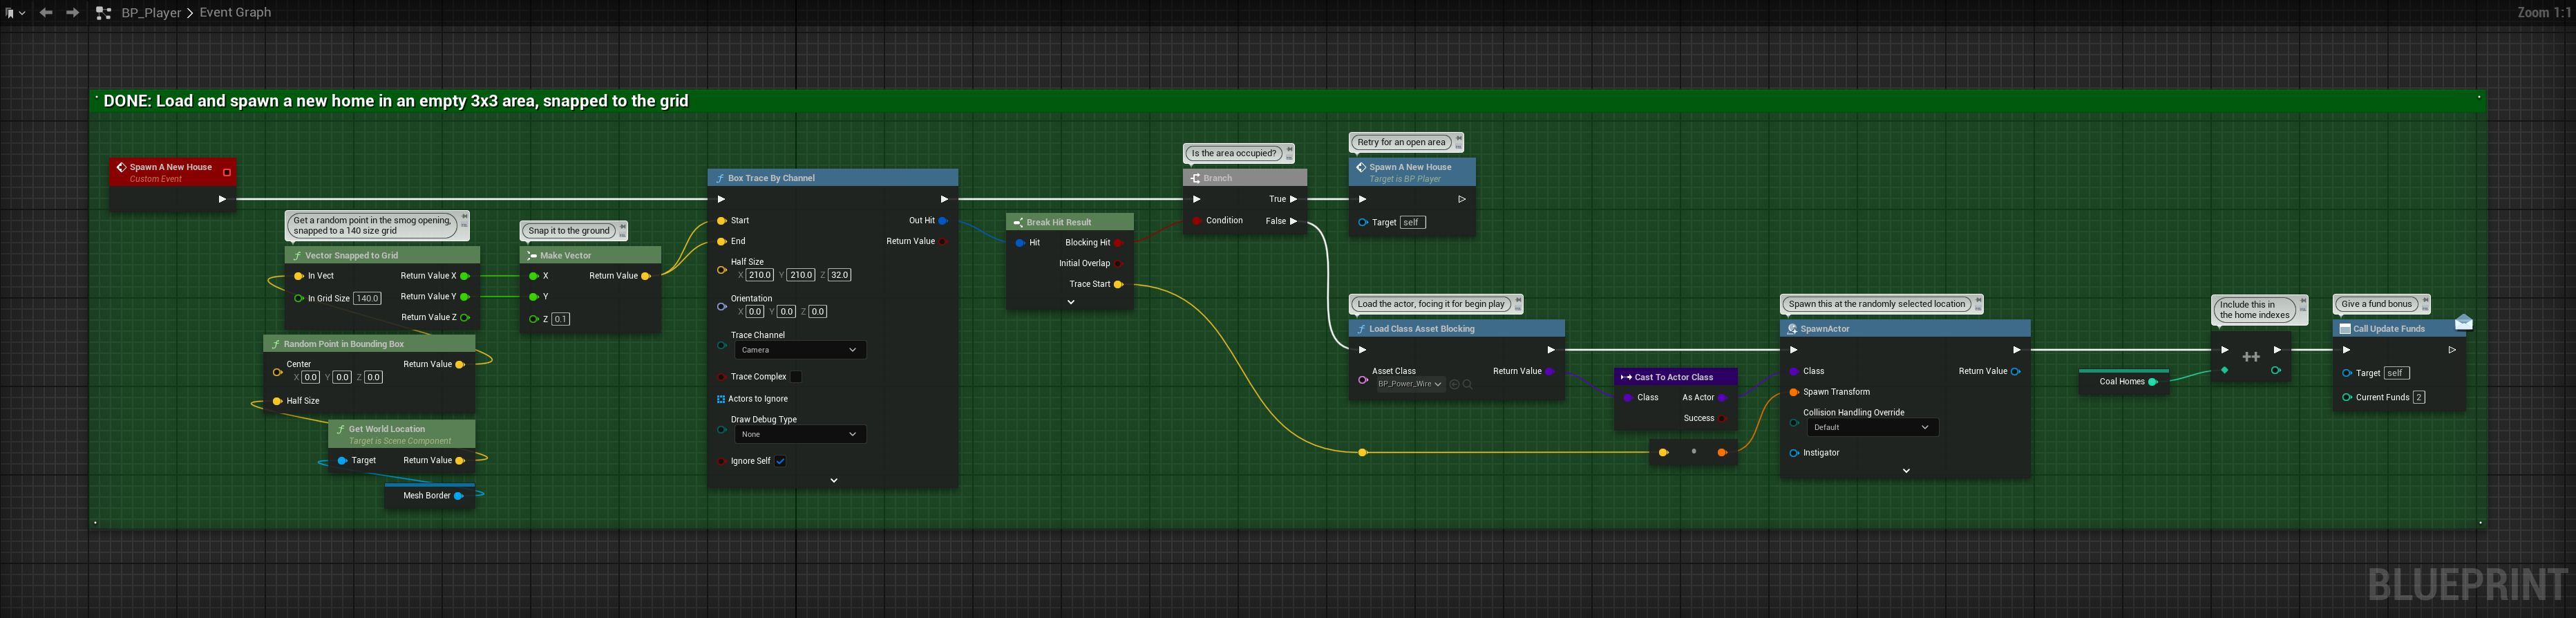This screenshot has height=618, width=2576.
Task: Click the In Grid Size value field
Action: point(367,298)
